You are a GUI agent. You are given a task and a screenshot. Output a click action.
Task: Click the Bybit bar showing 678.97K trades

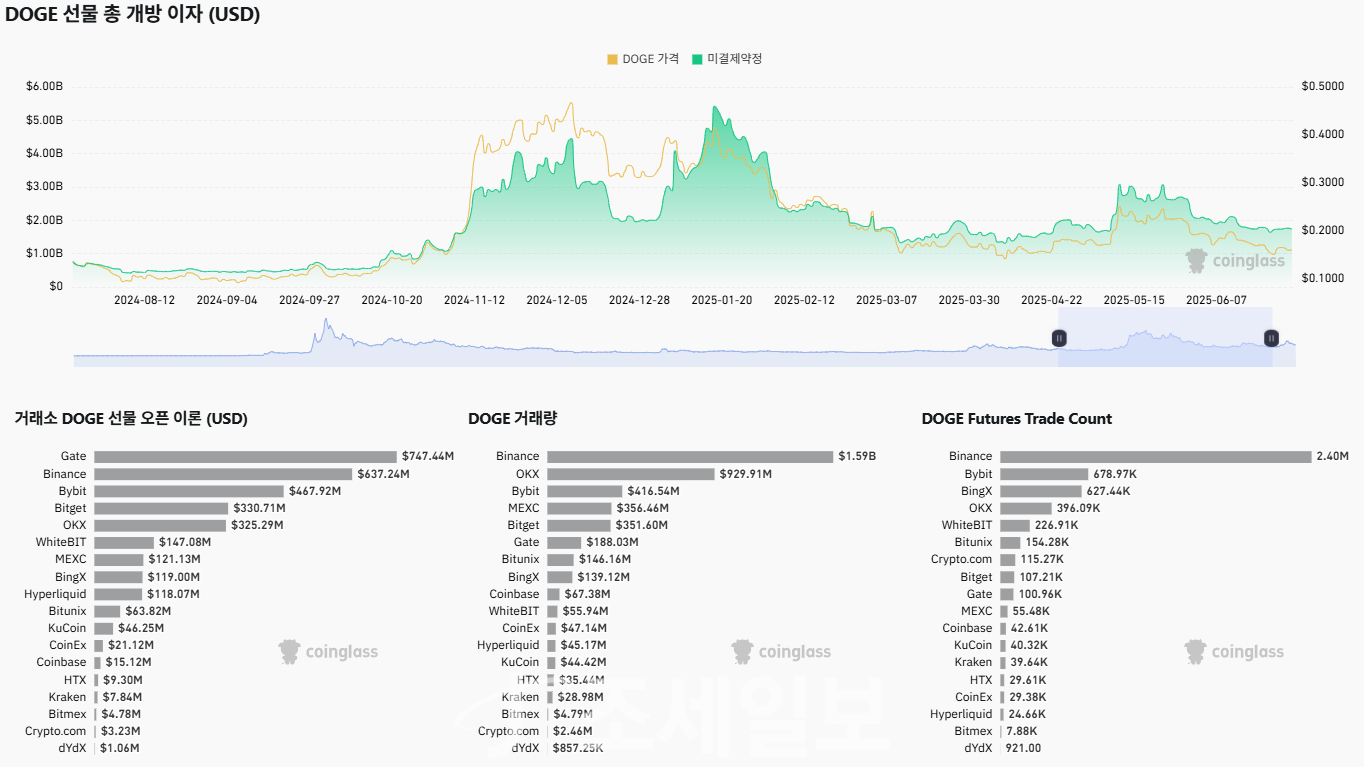1043,474
